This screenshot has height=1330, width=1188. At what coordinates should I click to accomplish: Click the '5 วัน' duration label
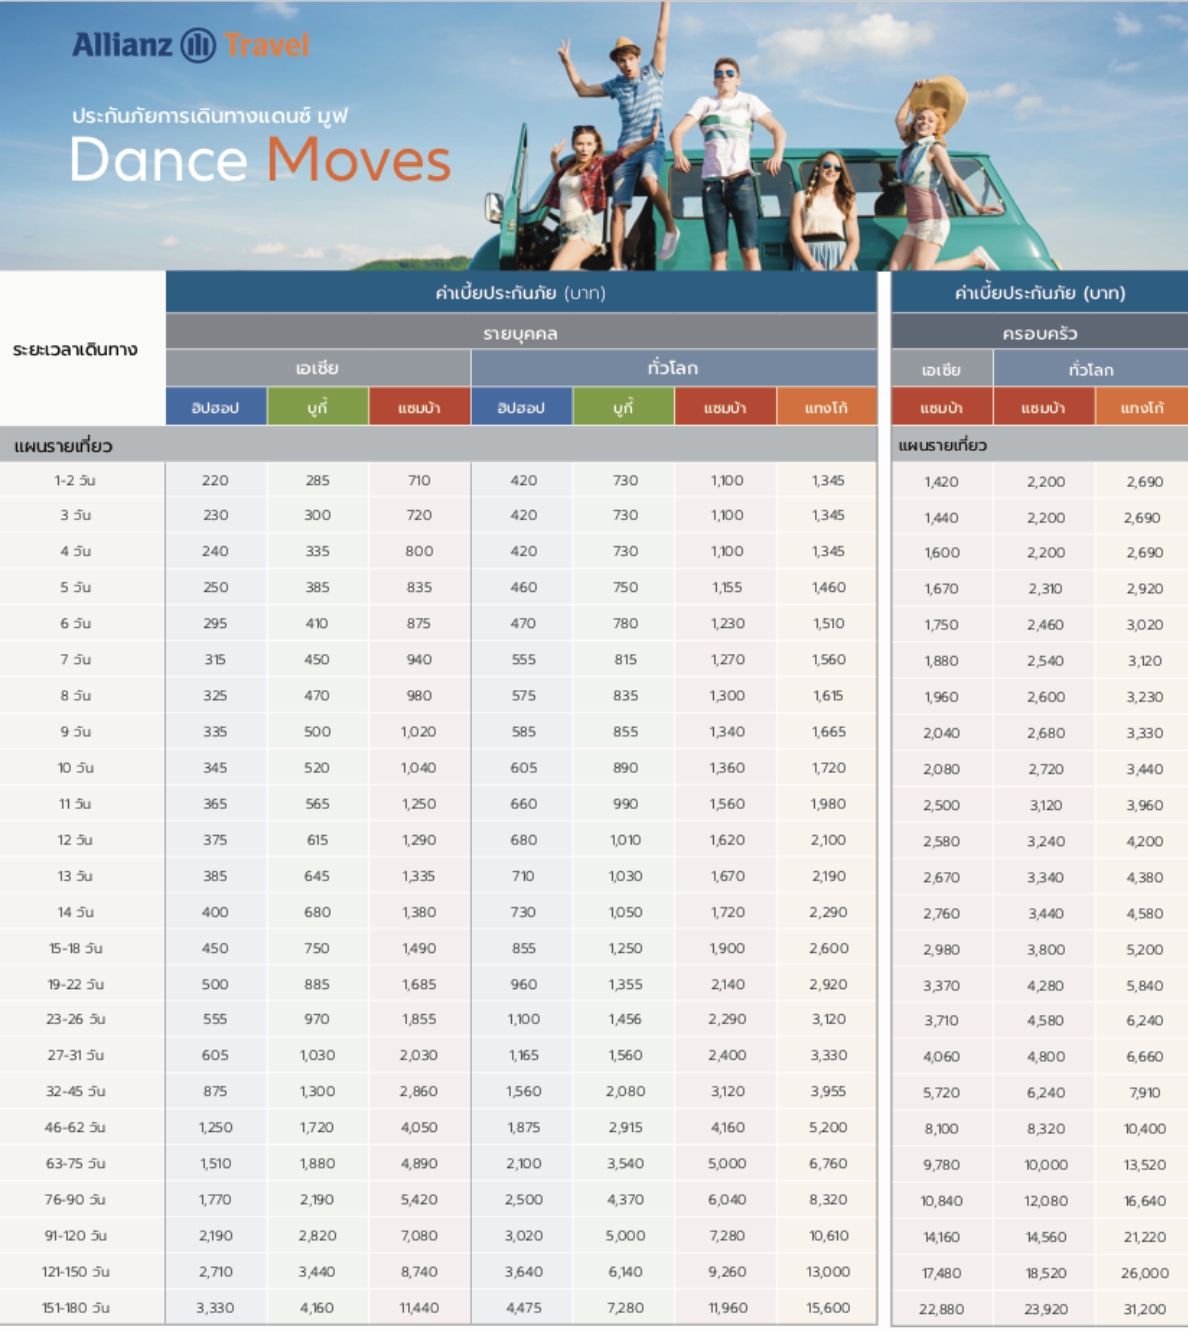75,588
